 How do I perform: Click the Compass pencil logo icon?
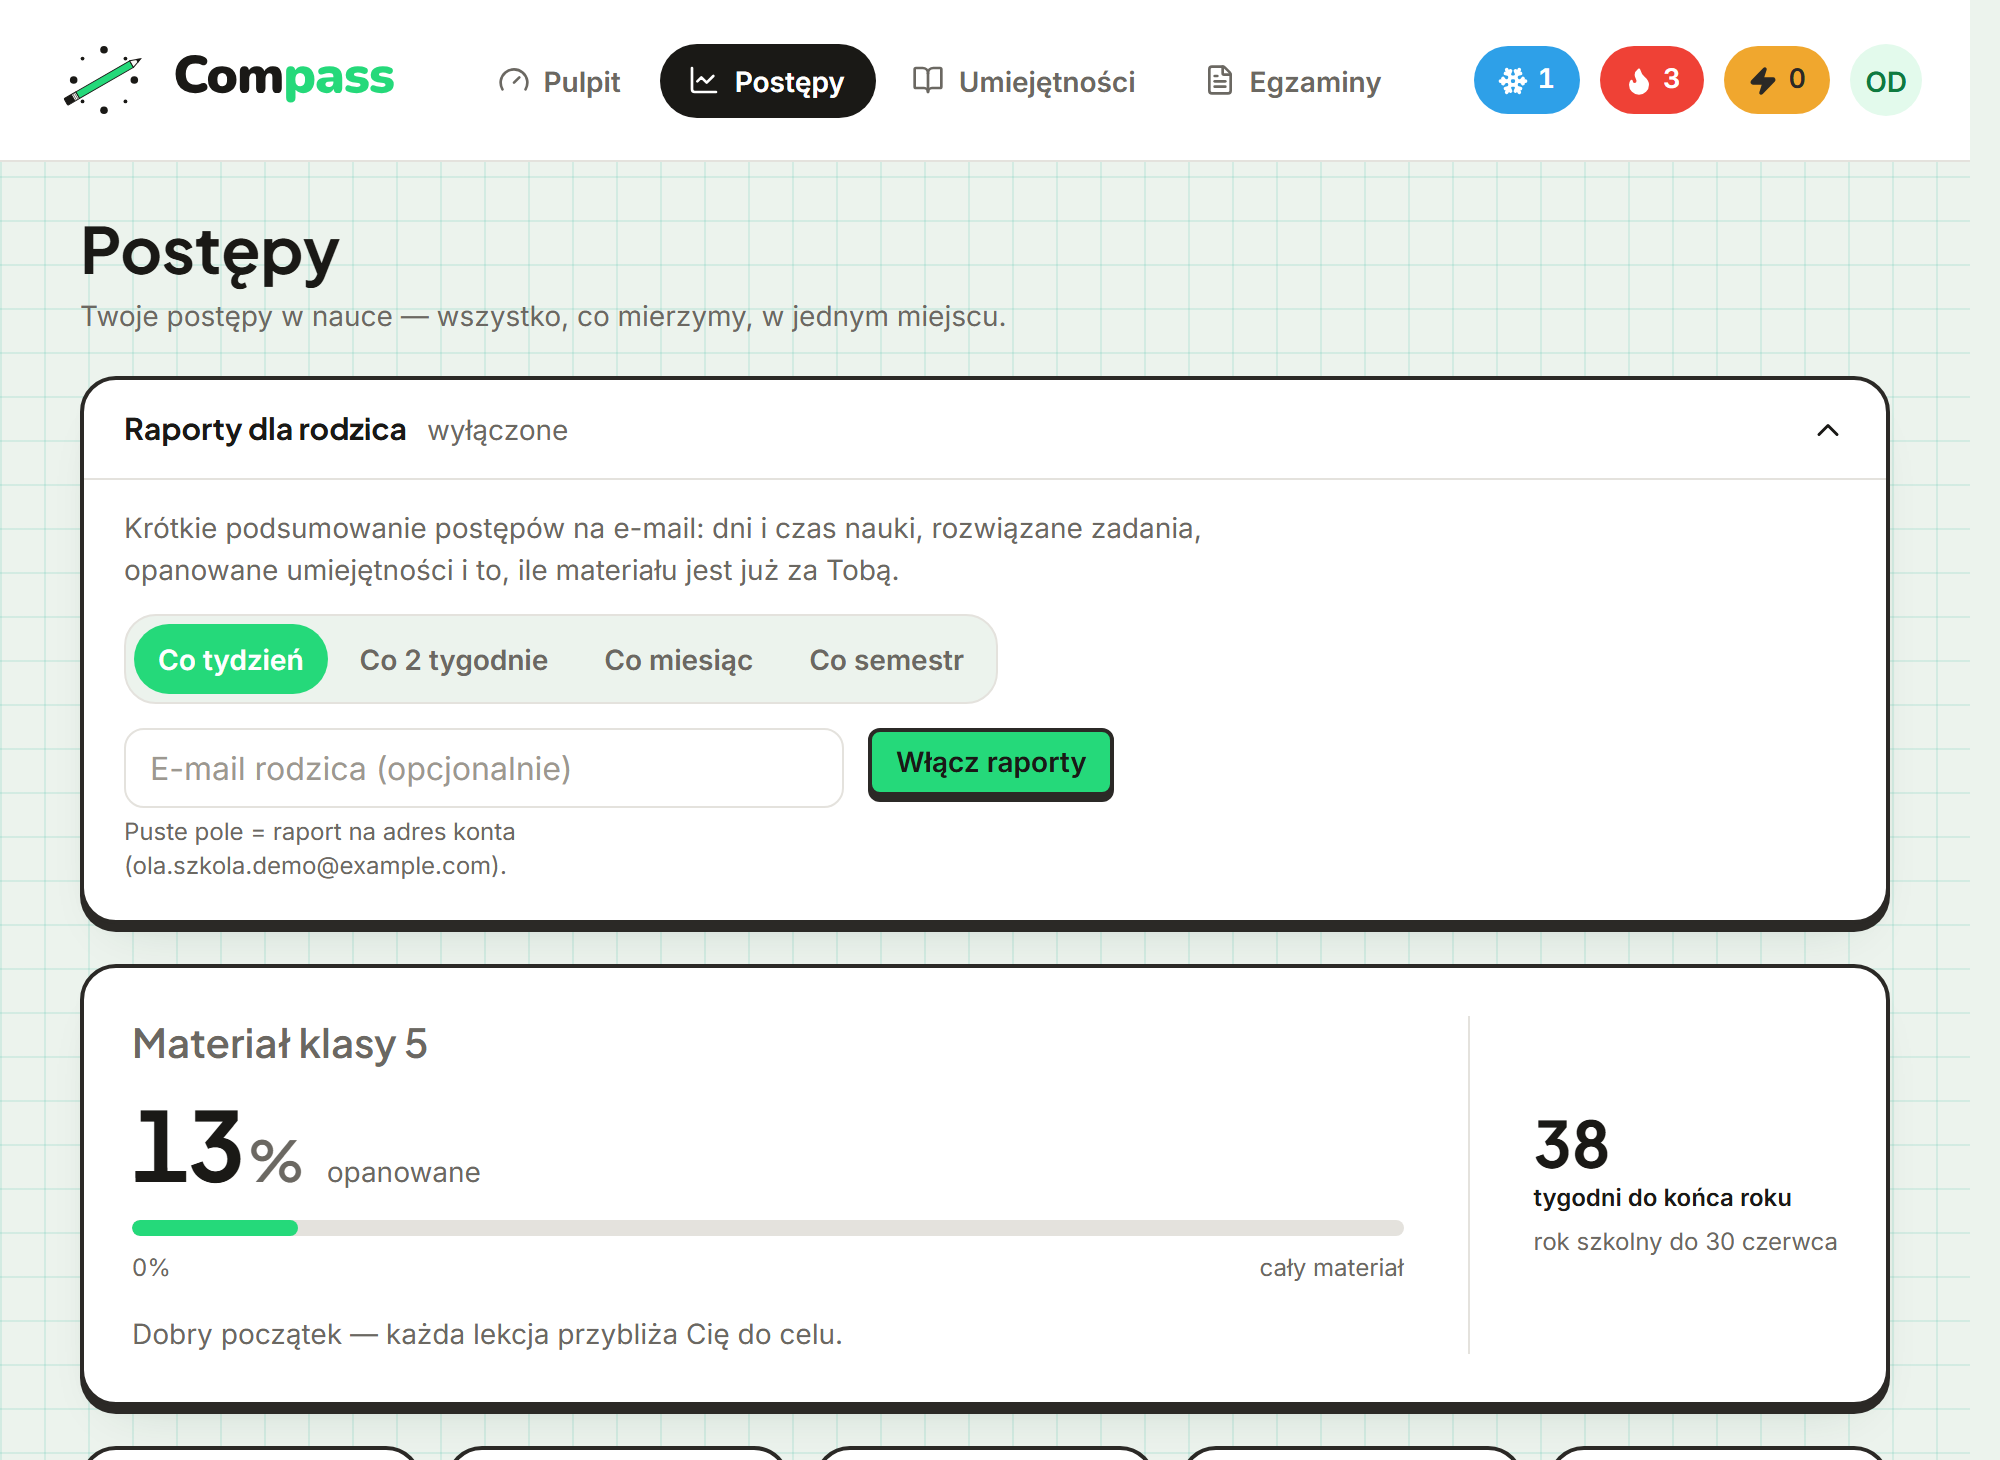[102, 80]
